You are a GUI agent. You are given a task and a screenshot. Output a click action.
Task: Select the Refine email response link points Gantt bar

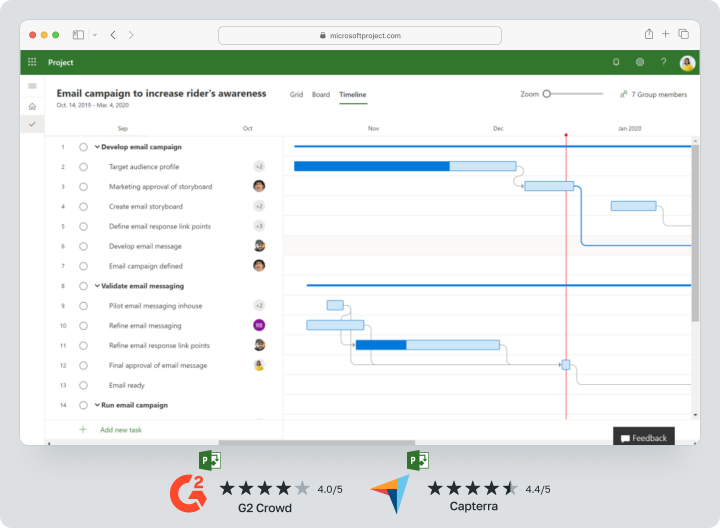(428, 345)
